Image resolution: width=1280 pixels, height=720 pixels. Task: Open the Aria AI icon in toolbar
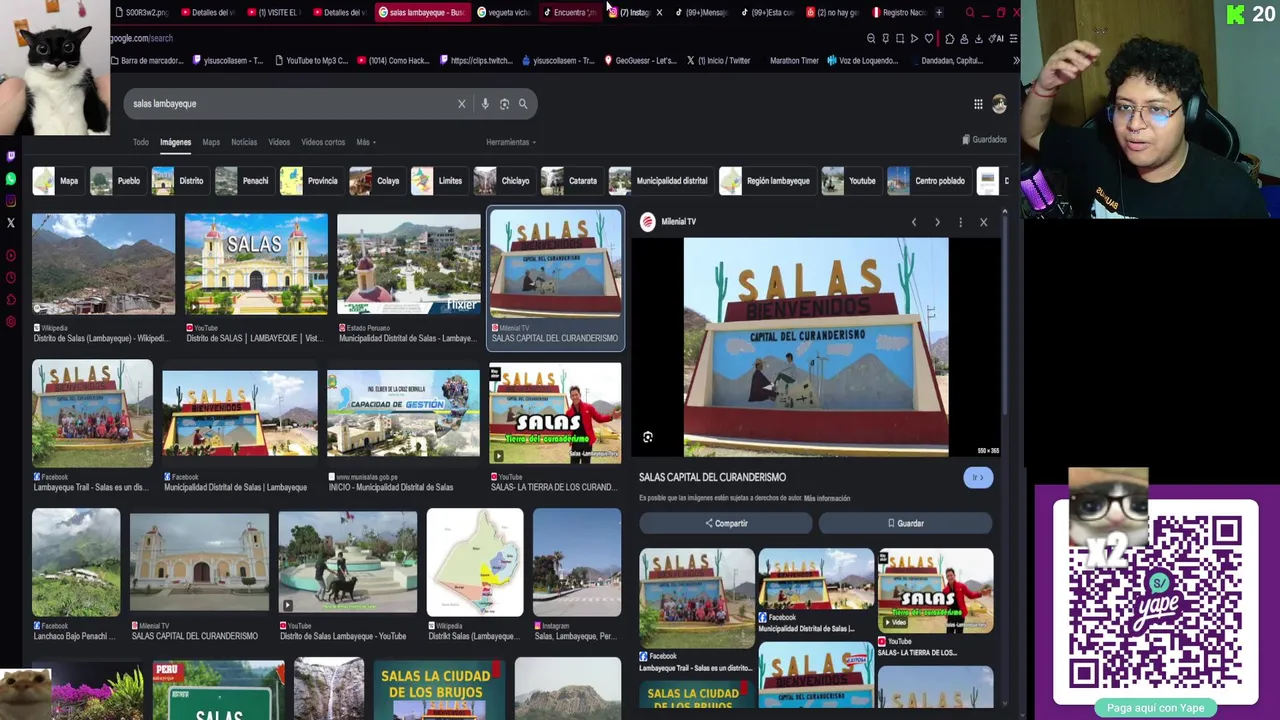996,38
